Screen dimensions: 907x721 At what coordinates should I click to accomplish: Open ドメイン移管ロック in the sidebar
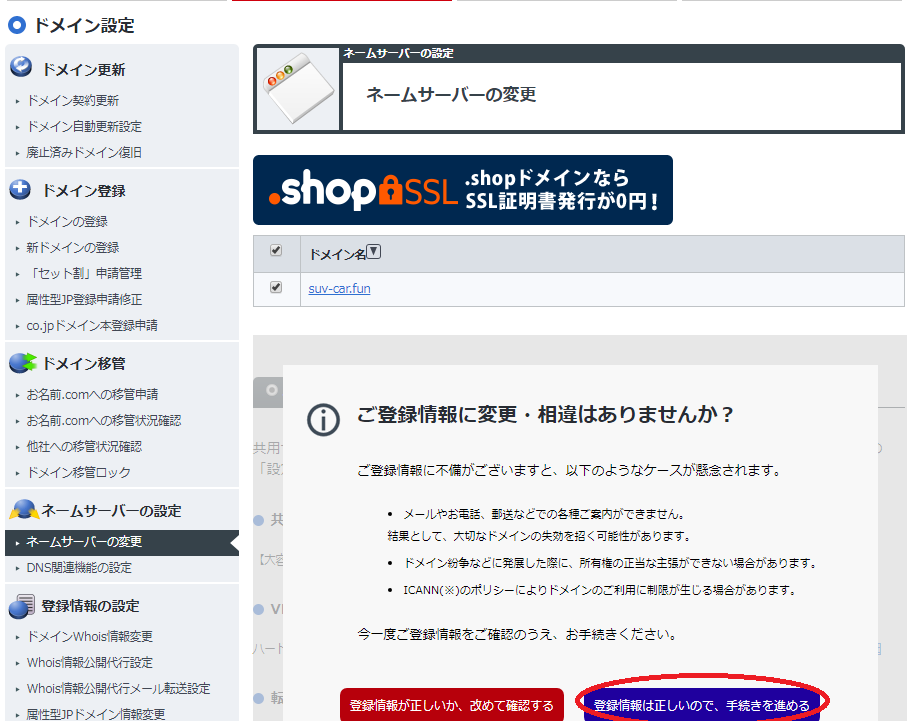pyautogui.click(x=78, y=473)
